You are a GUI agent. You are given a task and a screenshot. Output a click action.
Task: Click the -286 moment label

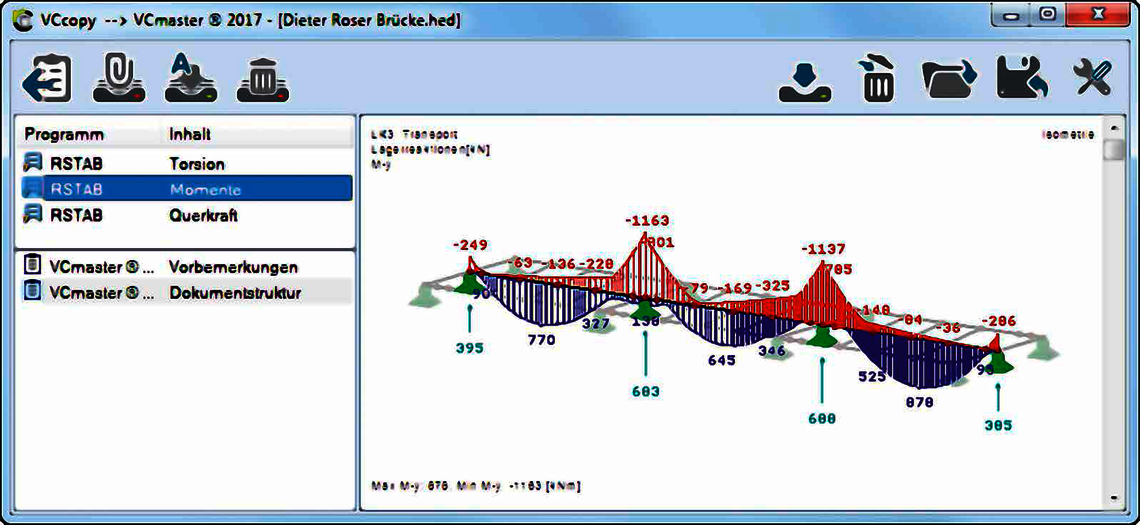pos(999,321)
